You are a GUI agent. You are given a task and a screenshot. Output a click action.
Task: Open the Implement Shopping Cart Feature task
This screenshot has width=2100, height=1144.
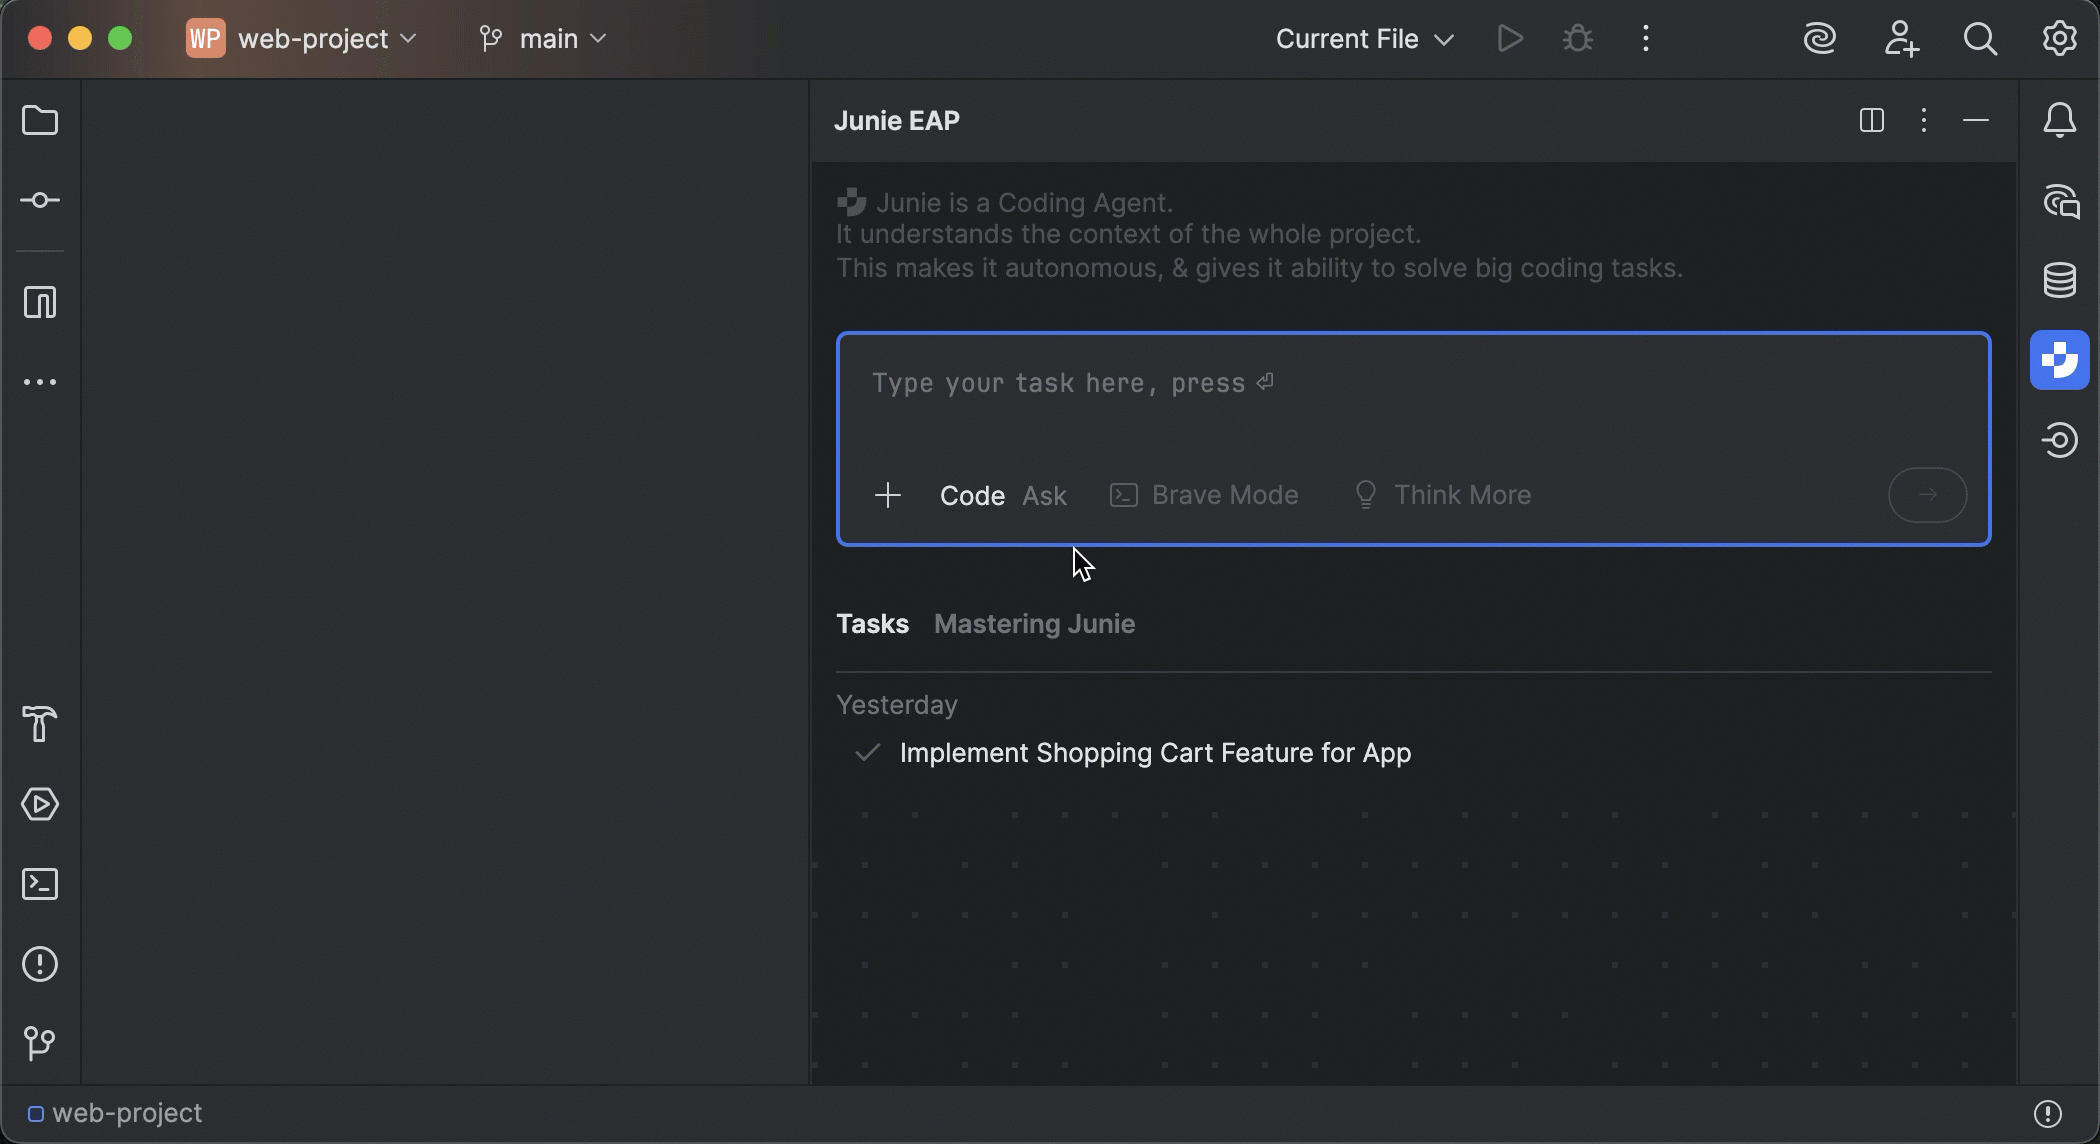[x=1155, y=753]
